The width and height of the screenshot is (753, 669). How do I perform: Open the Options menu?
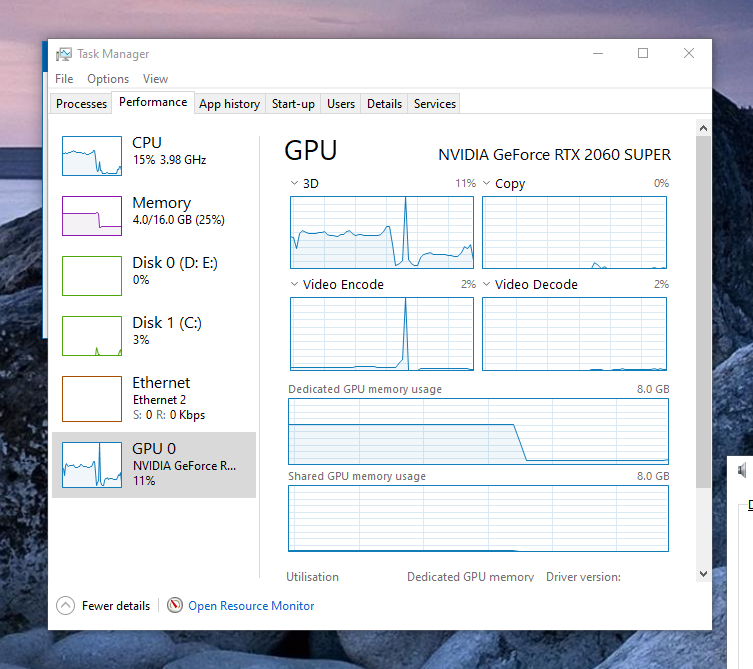tap(108, 79)
